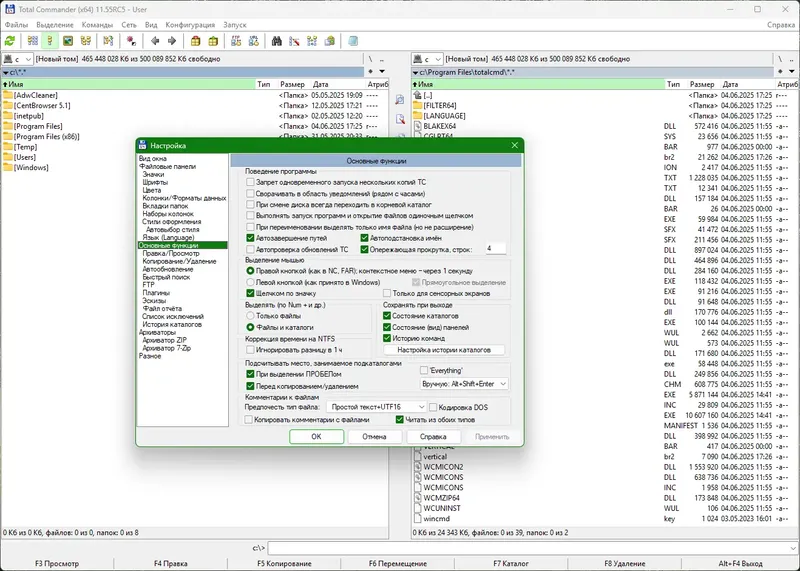Click the Pack files gift-box icon
800x571 pixels.
pyautogui.click(x=196, y=41)
